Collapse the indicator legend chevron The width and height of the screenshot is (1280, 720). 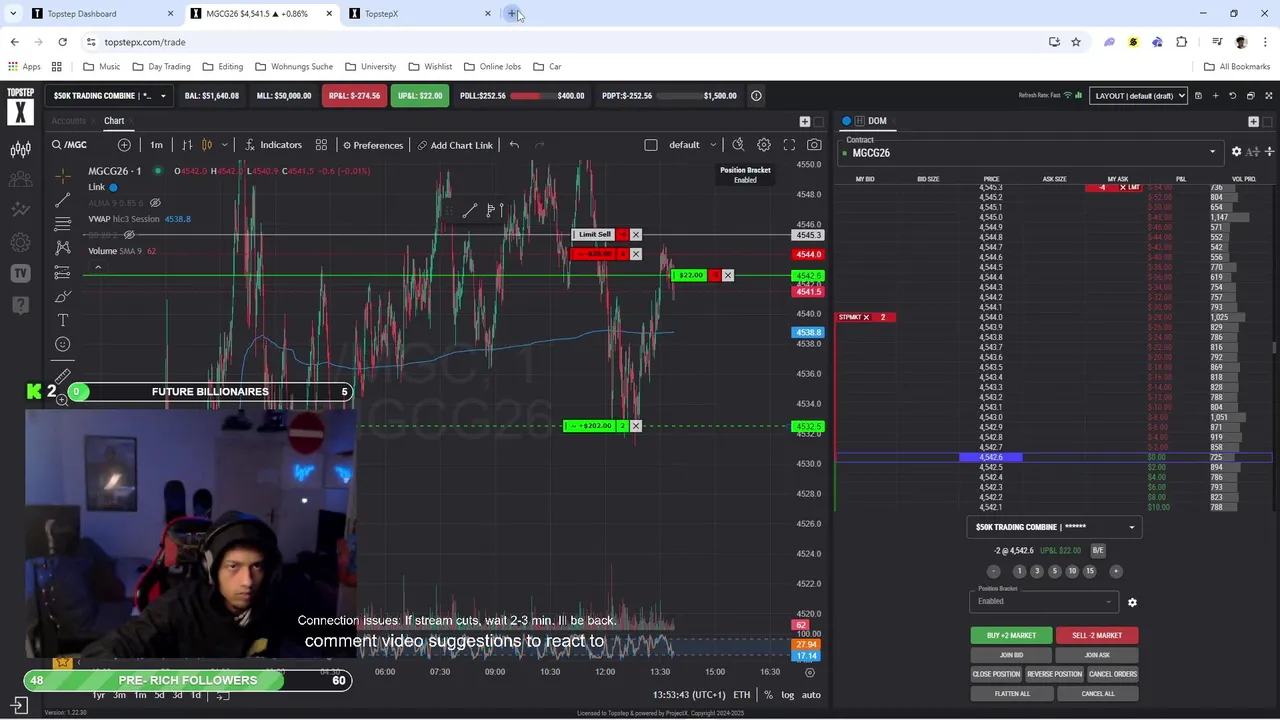(x=98, y=267)
